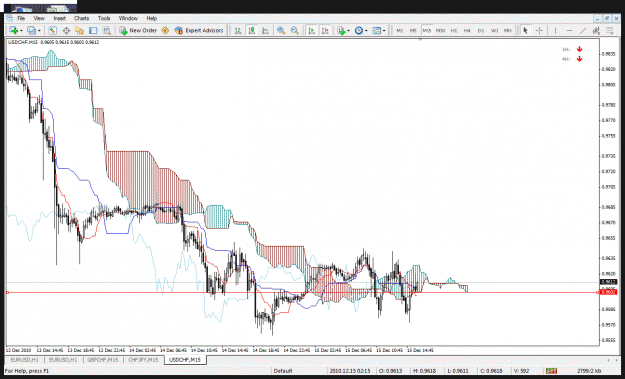Pick the Fibonacci Retracement tool
The image size is (625, 379).
coord(610,30)
